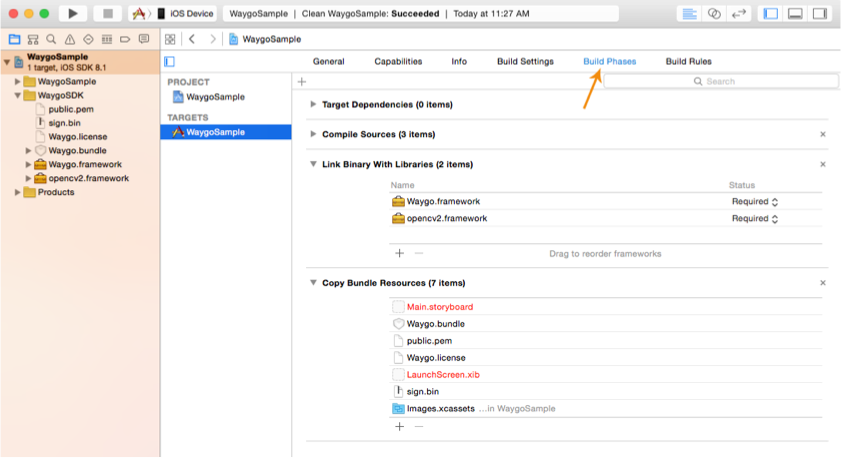Show the Report navigator
Viewport: 842px width, 458px height.
144,39
